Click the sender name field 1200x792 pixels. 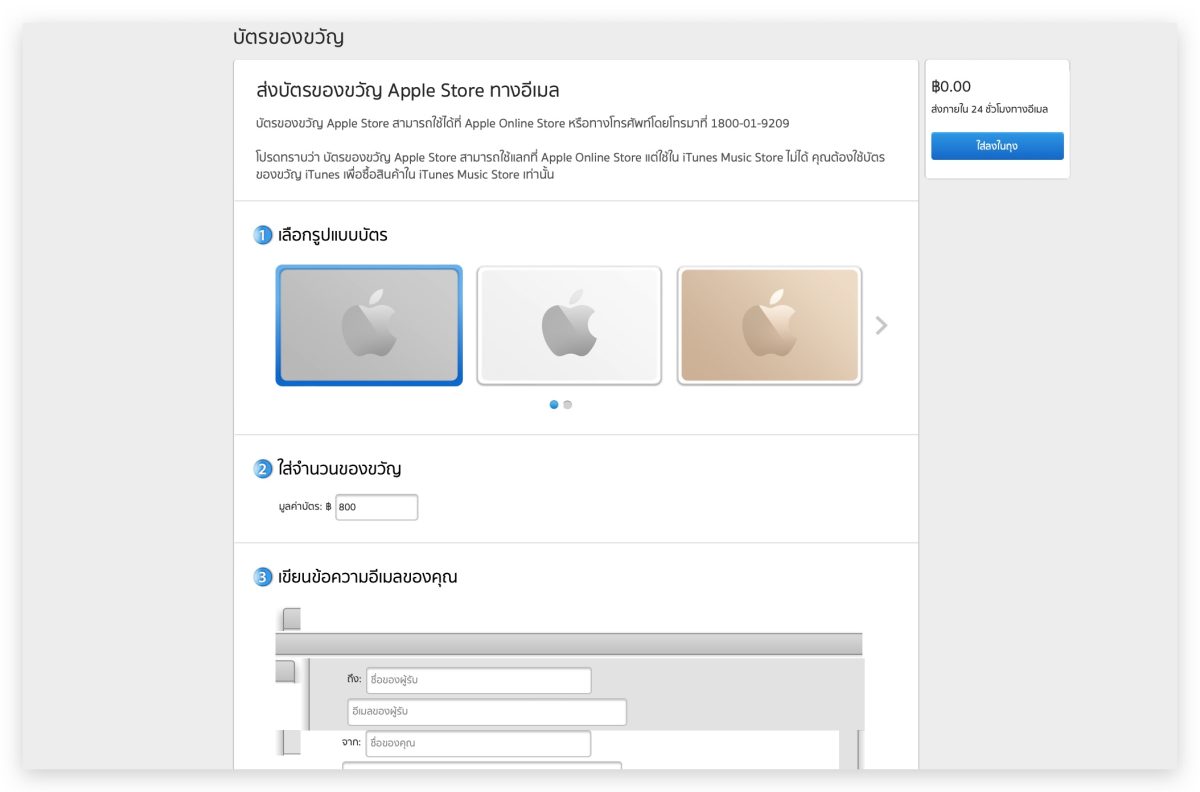click(x=478, y=744)
